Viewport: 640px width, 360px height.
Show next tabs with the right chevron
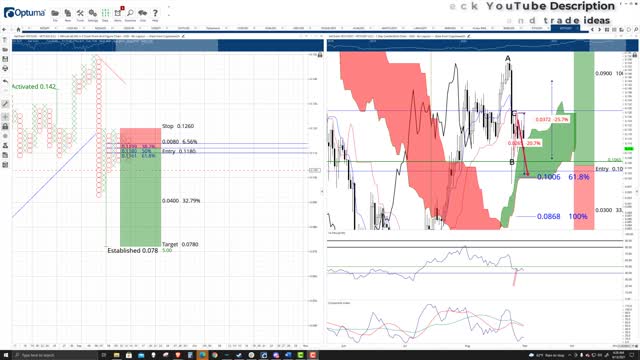point(599,29)
